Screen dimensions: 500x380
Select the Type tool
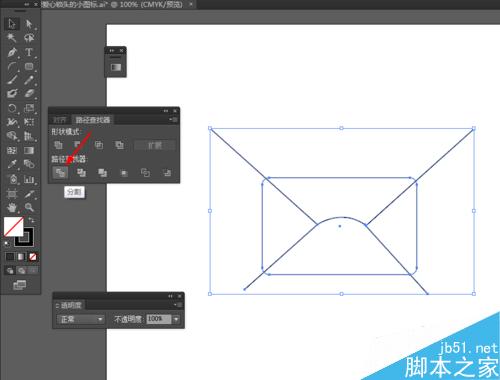coord(29,52)
